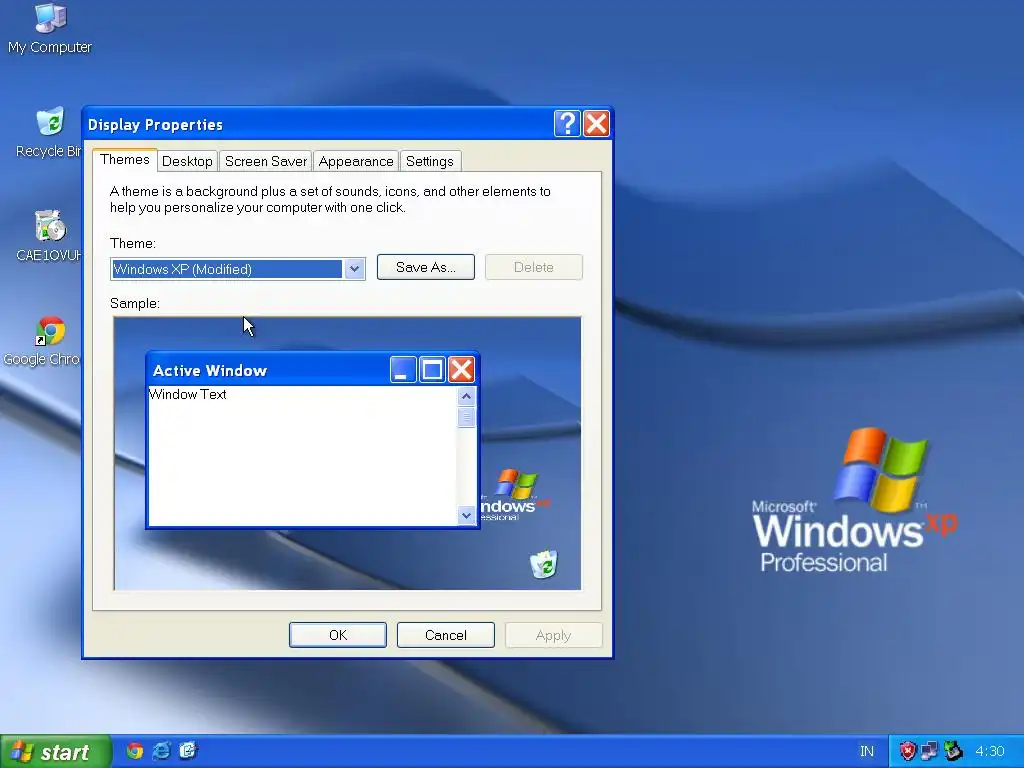
Task: Click the taskbar clock showing 4:30
Action: click(x=989, y=752)
